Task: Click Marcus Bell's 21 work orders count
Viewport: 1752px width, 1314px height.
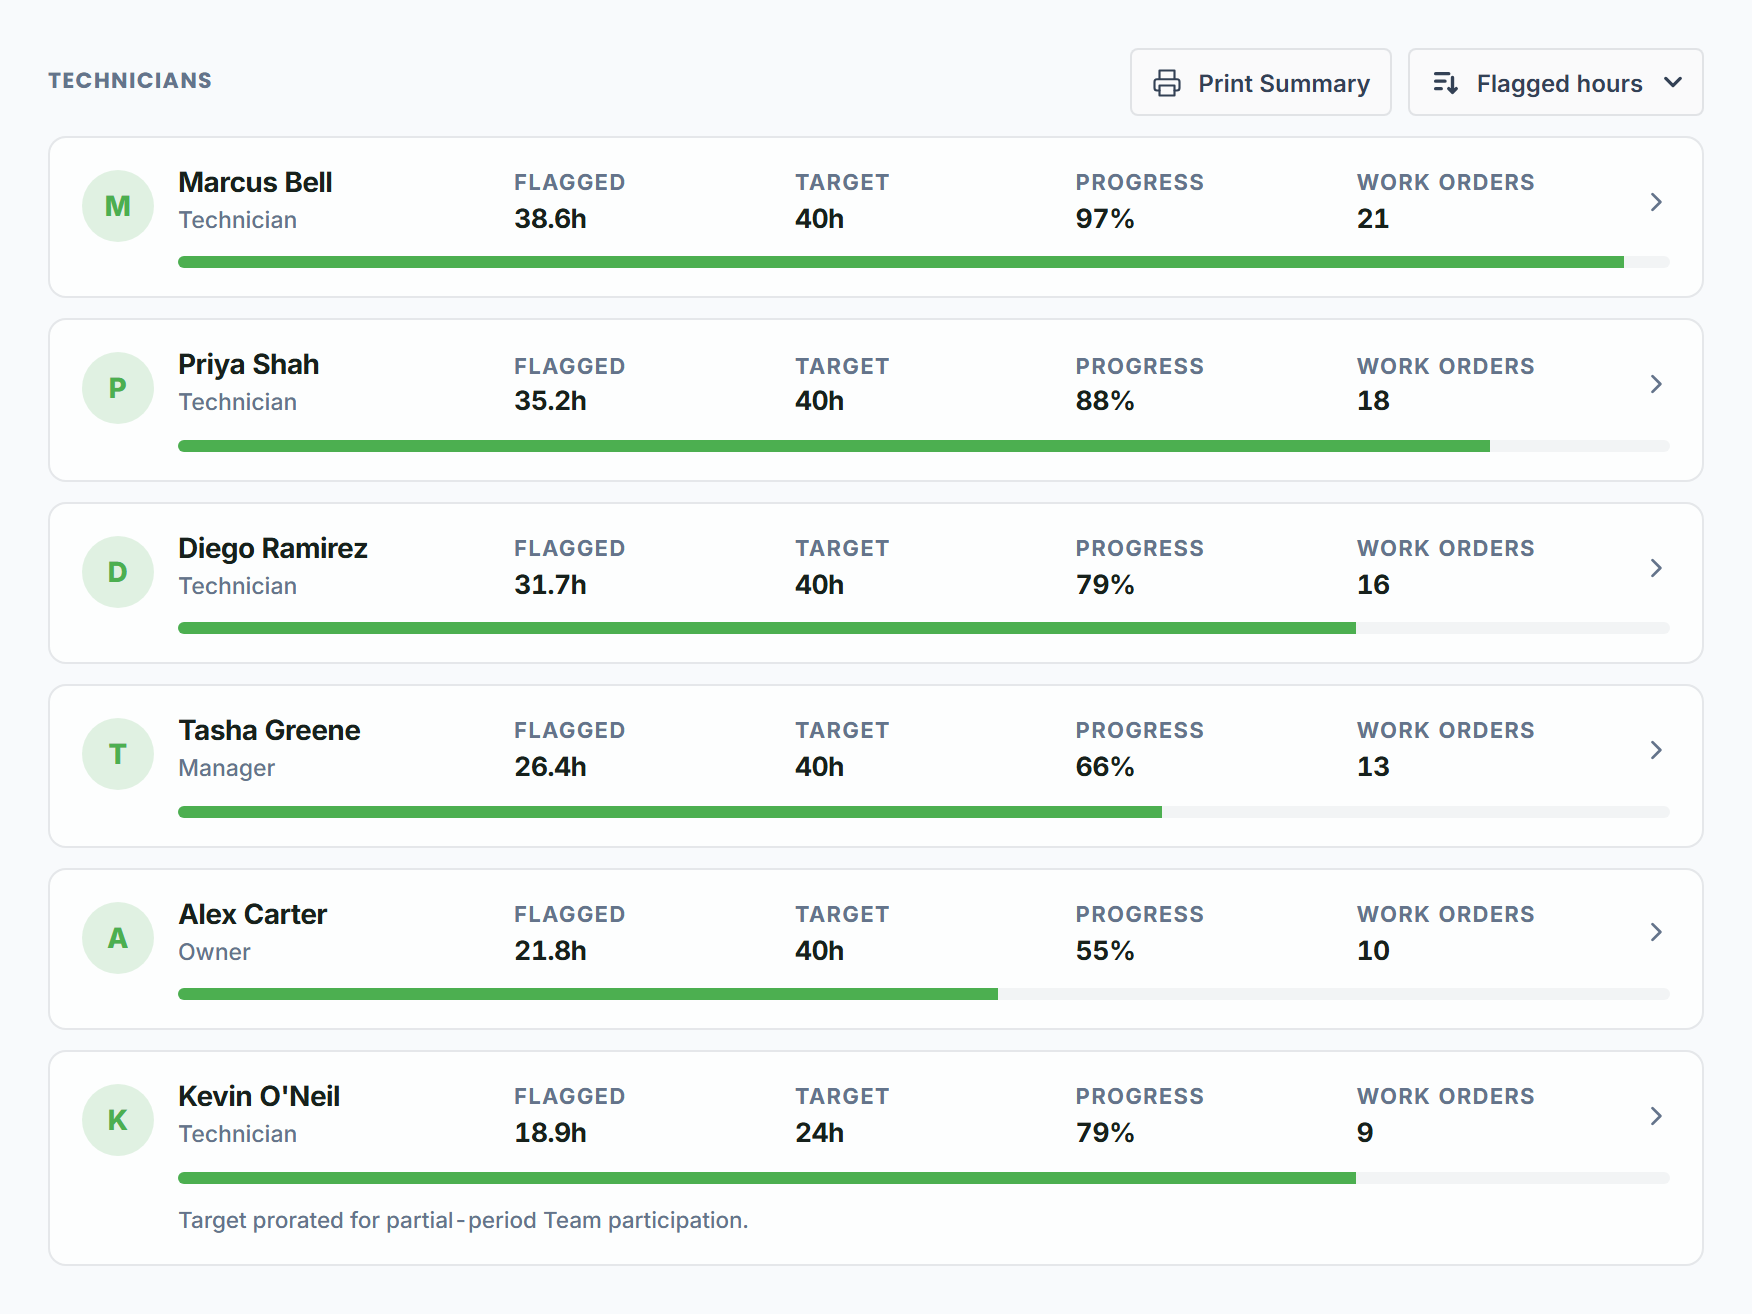Action: coord(1373,219)
